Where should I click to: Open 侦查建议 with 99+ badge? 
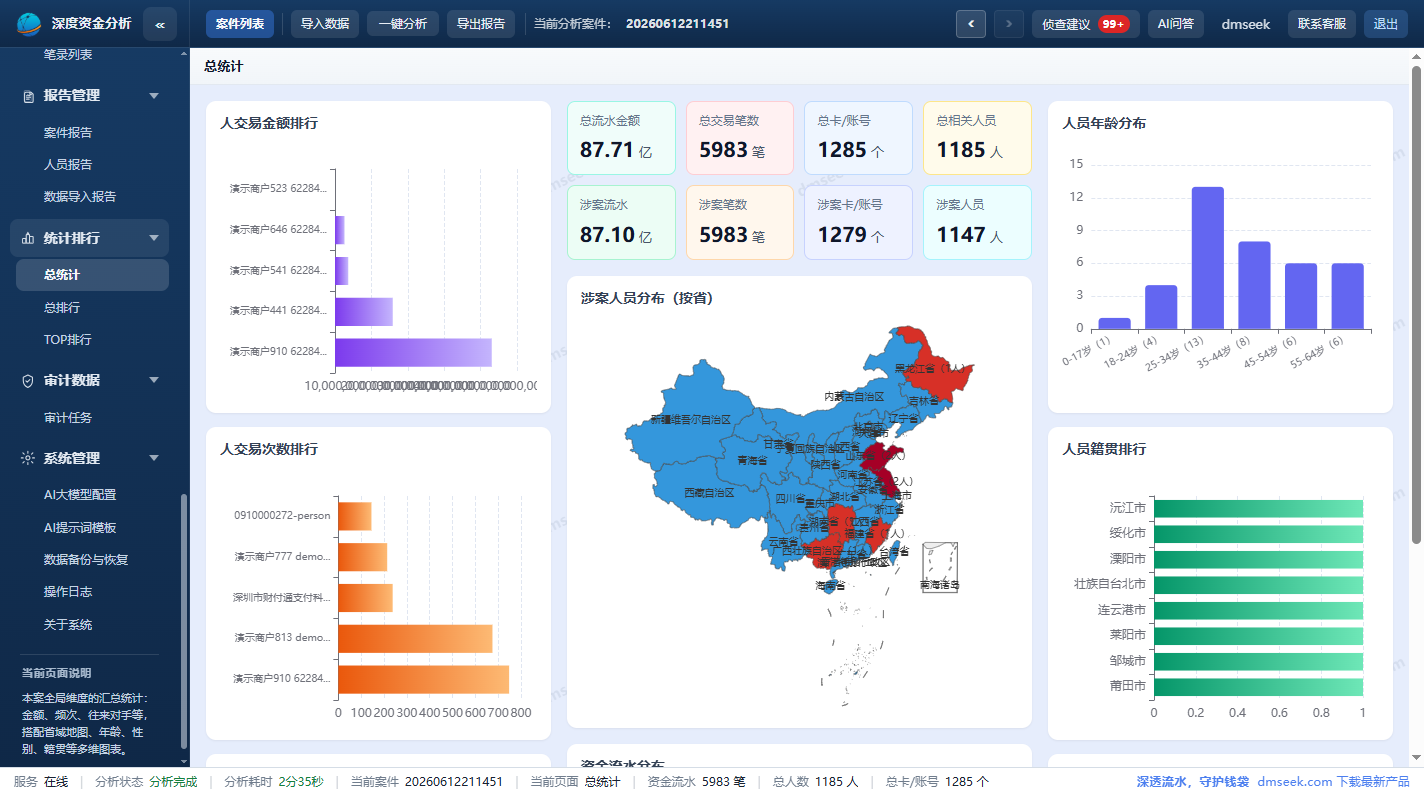[1085, 24]
